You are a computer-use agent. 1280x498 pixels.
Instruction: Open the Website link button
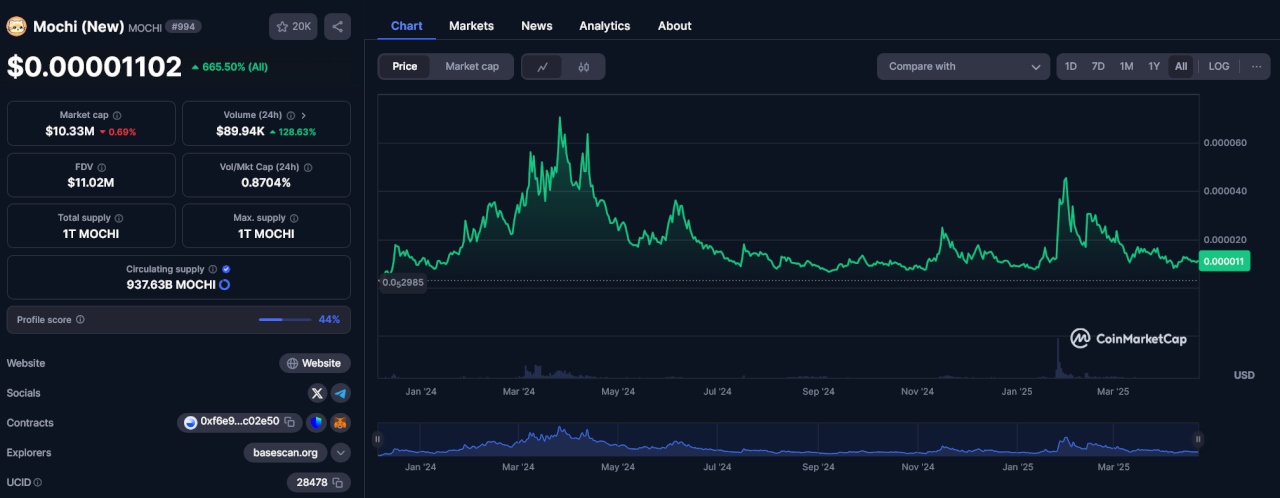[x=315, y=363]
